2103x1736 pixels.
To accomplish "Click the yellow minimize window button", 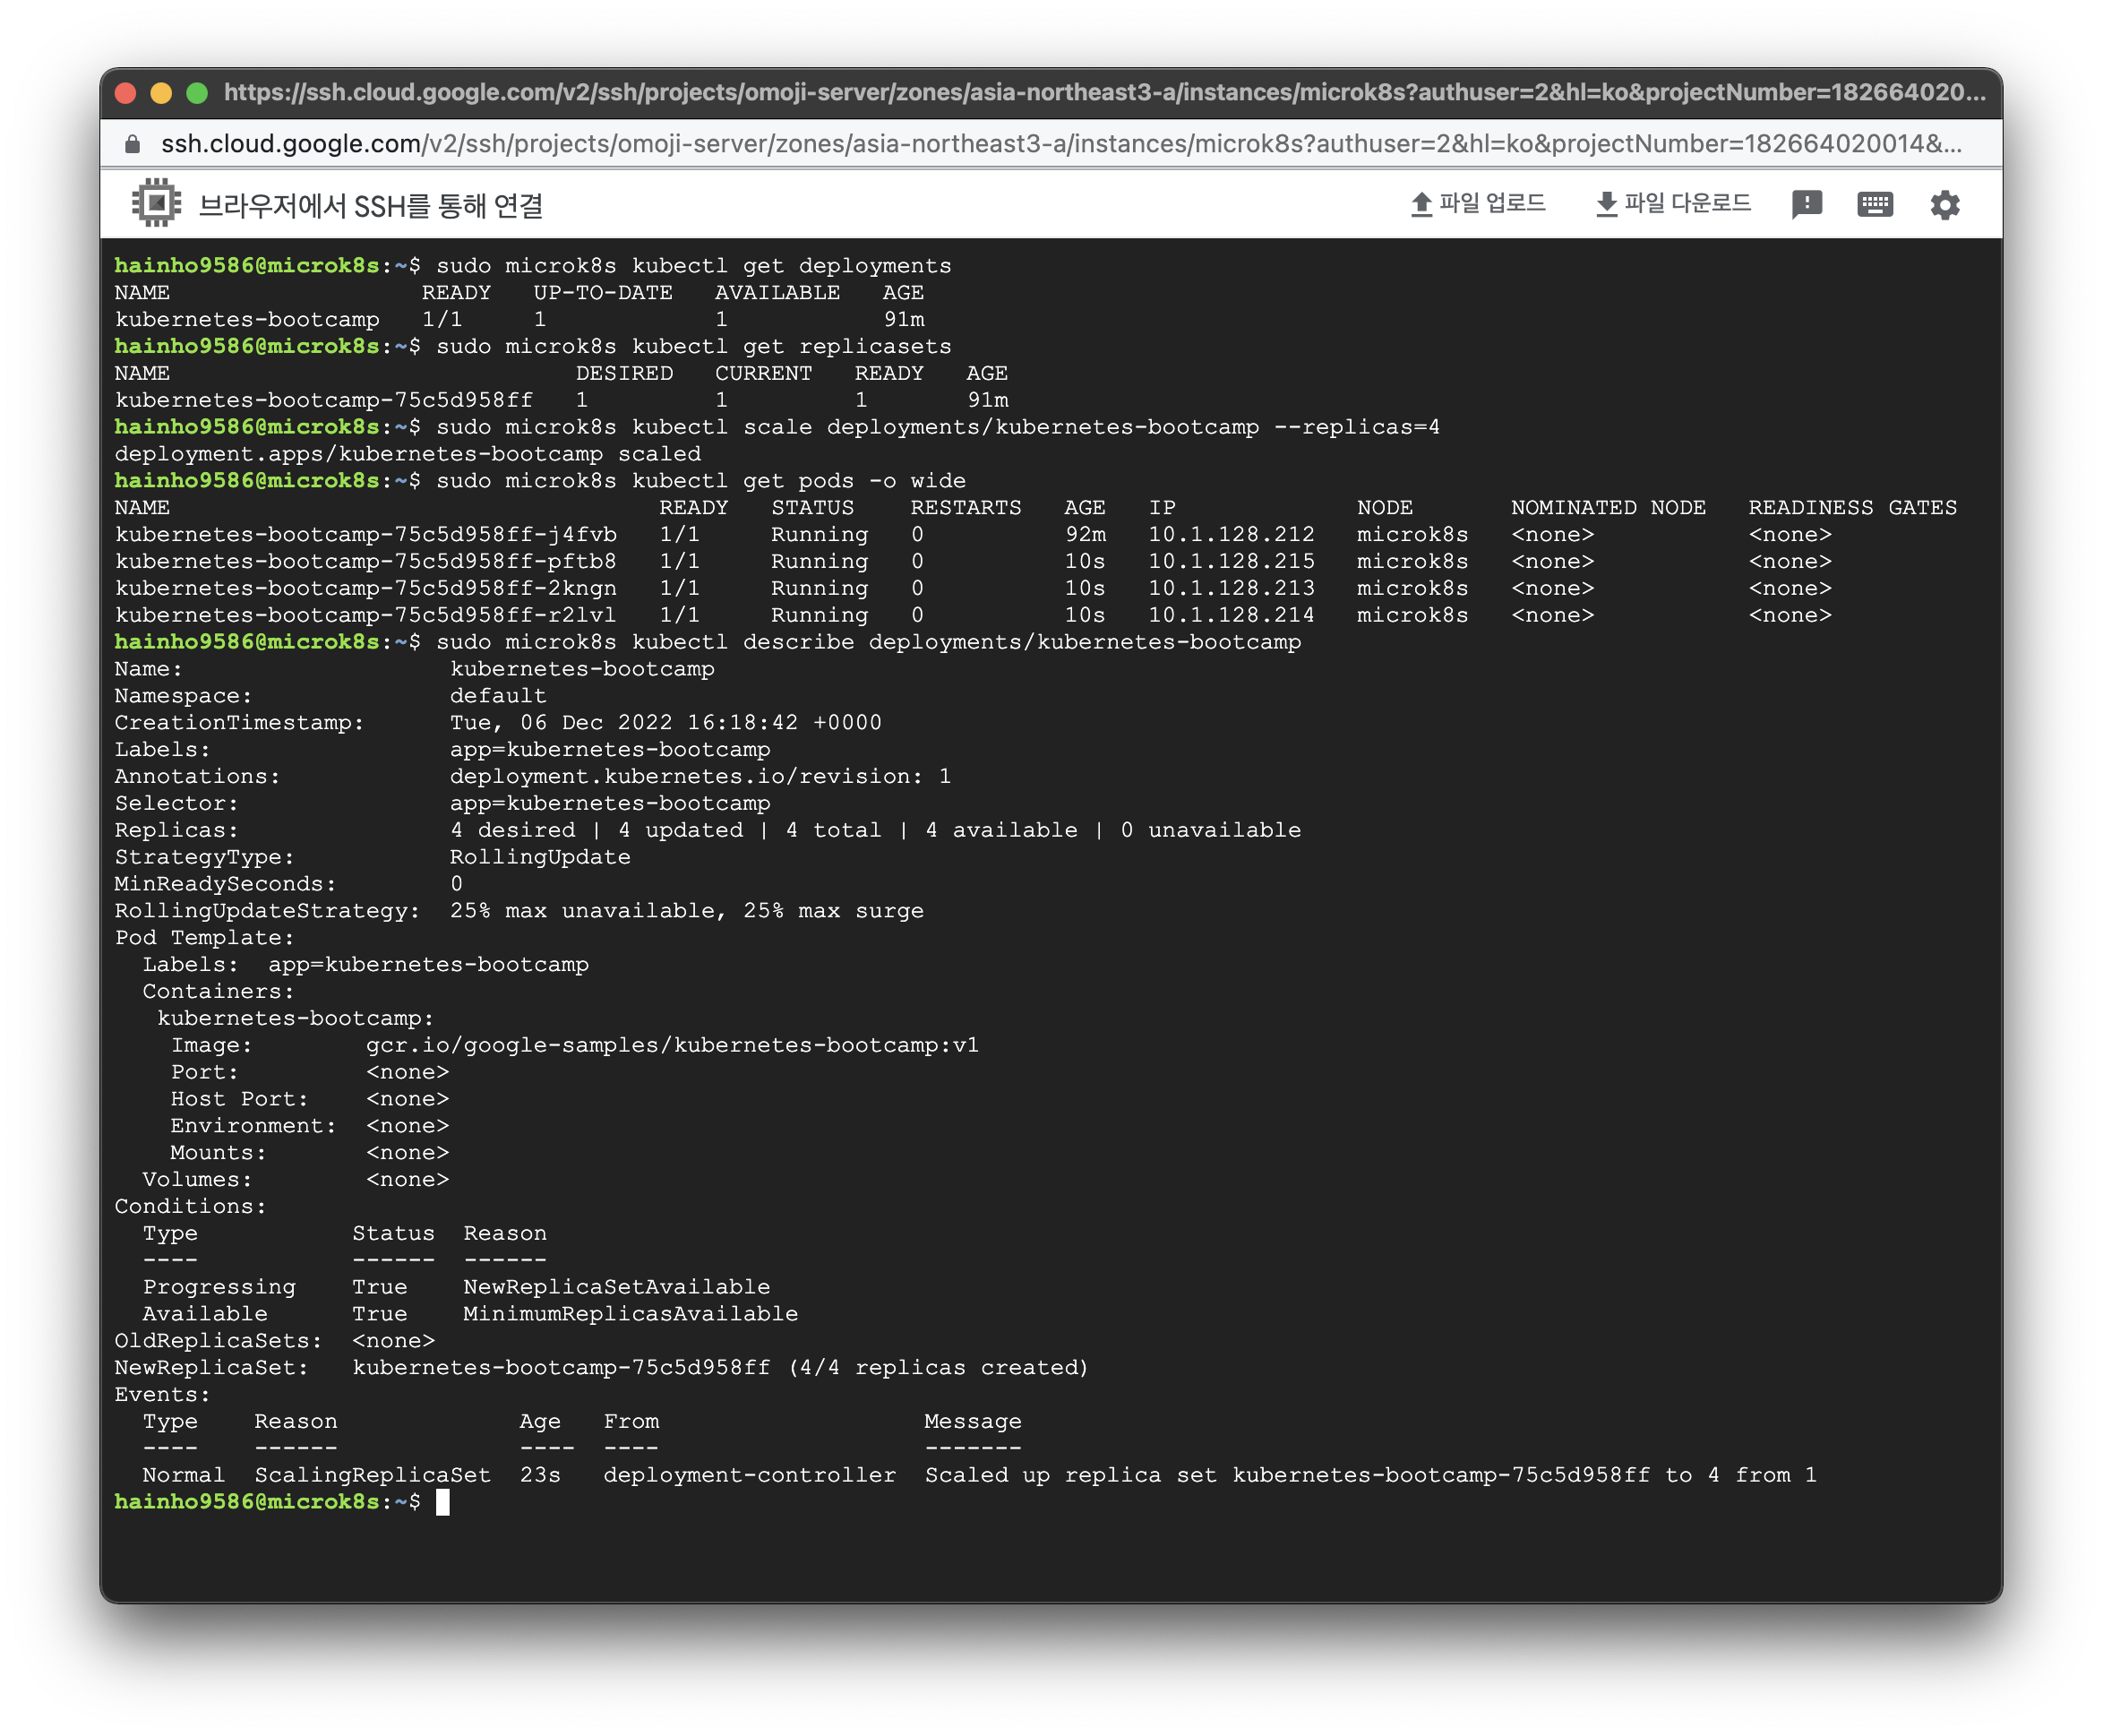I will coord(161,93).
